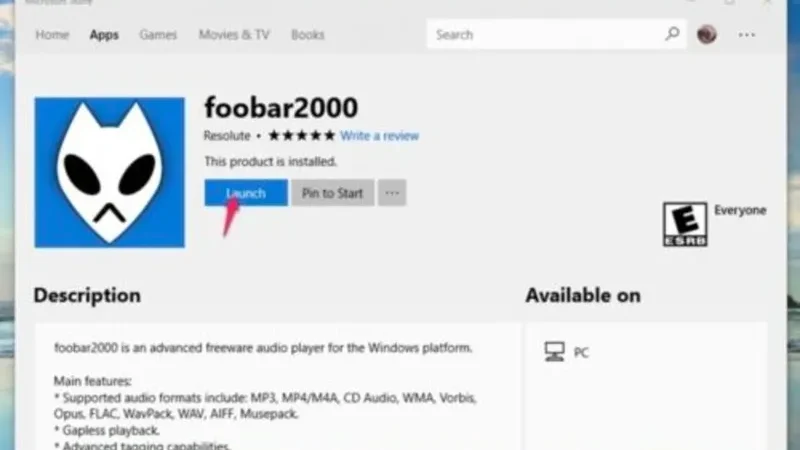The image size is (800, 450).
Task: Focus the Search text box
Action: [545, 35]
